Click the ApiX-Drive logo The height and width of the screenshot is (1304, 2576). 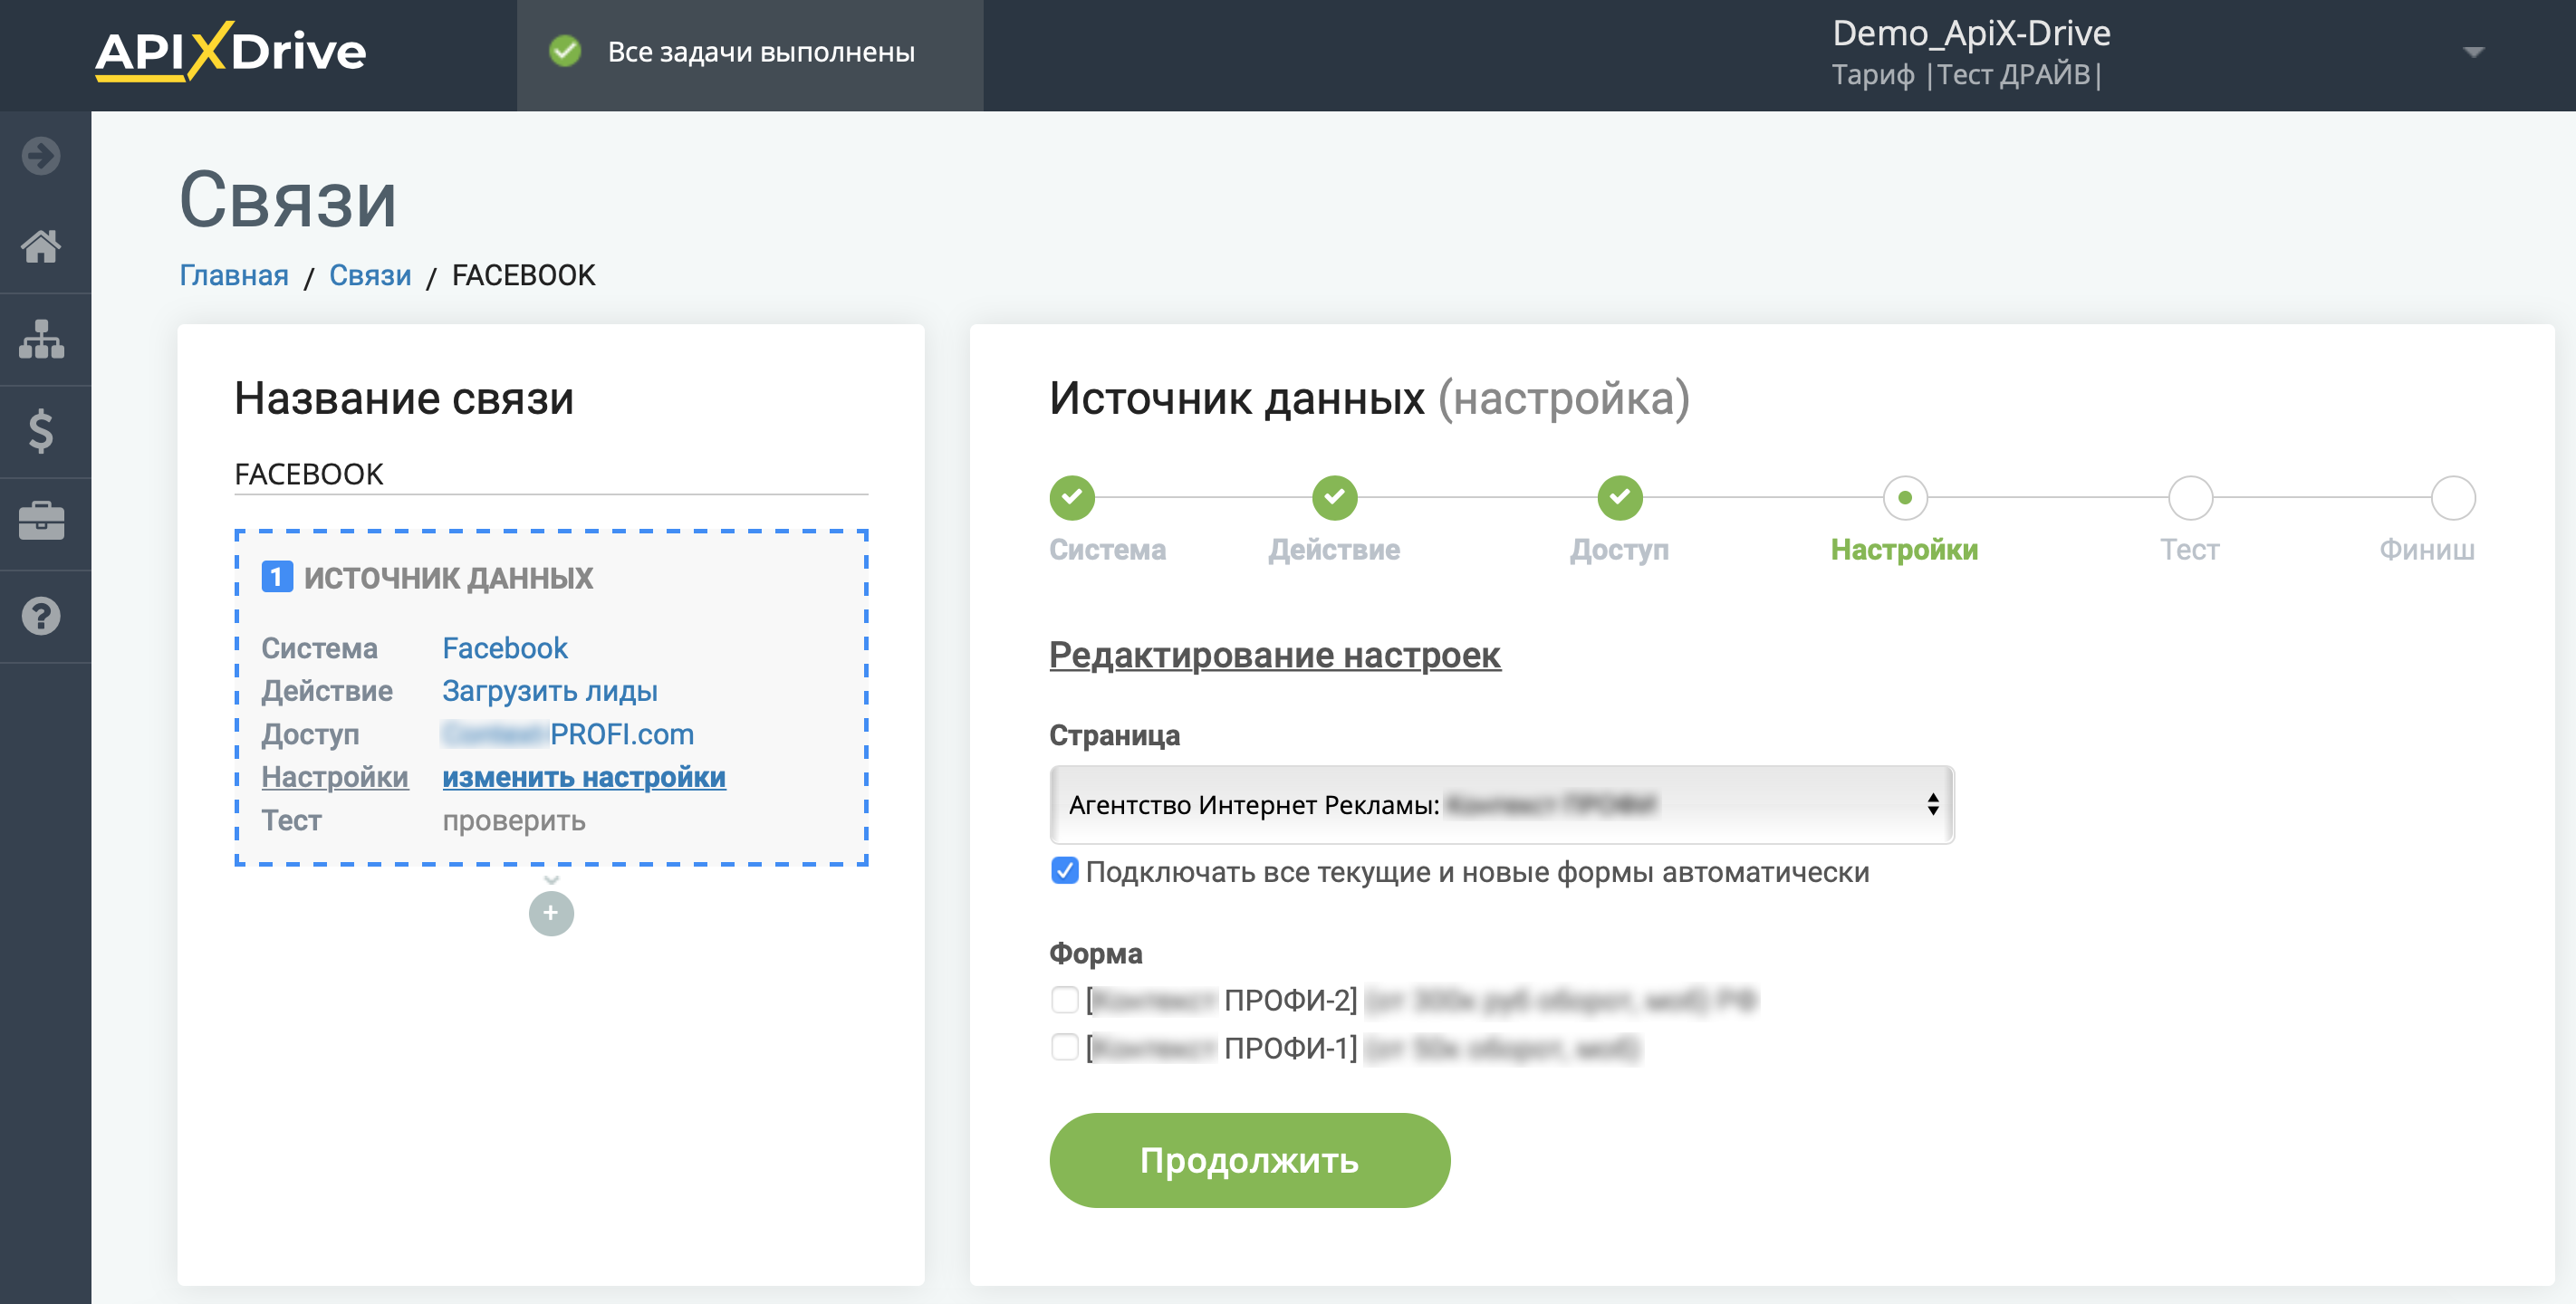230,51
